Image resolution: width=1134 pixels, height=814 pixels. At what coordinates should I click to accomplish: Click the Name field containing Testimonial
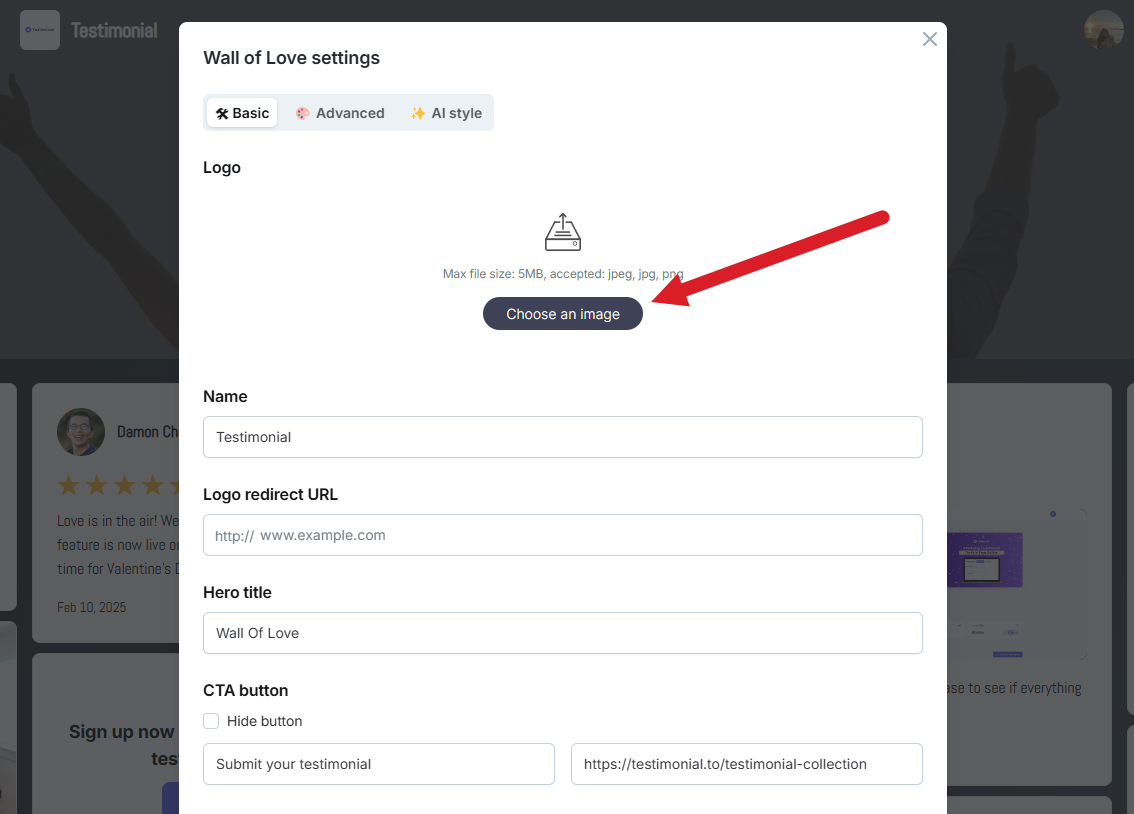pyautogui.click(x=563, y=437)
